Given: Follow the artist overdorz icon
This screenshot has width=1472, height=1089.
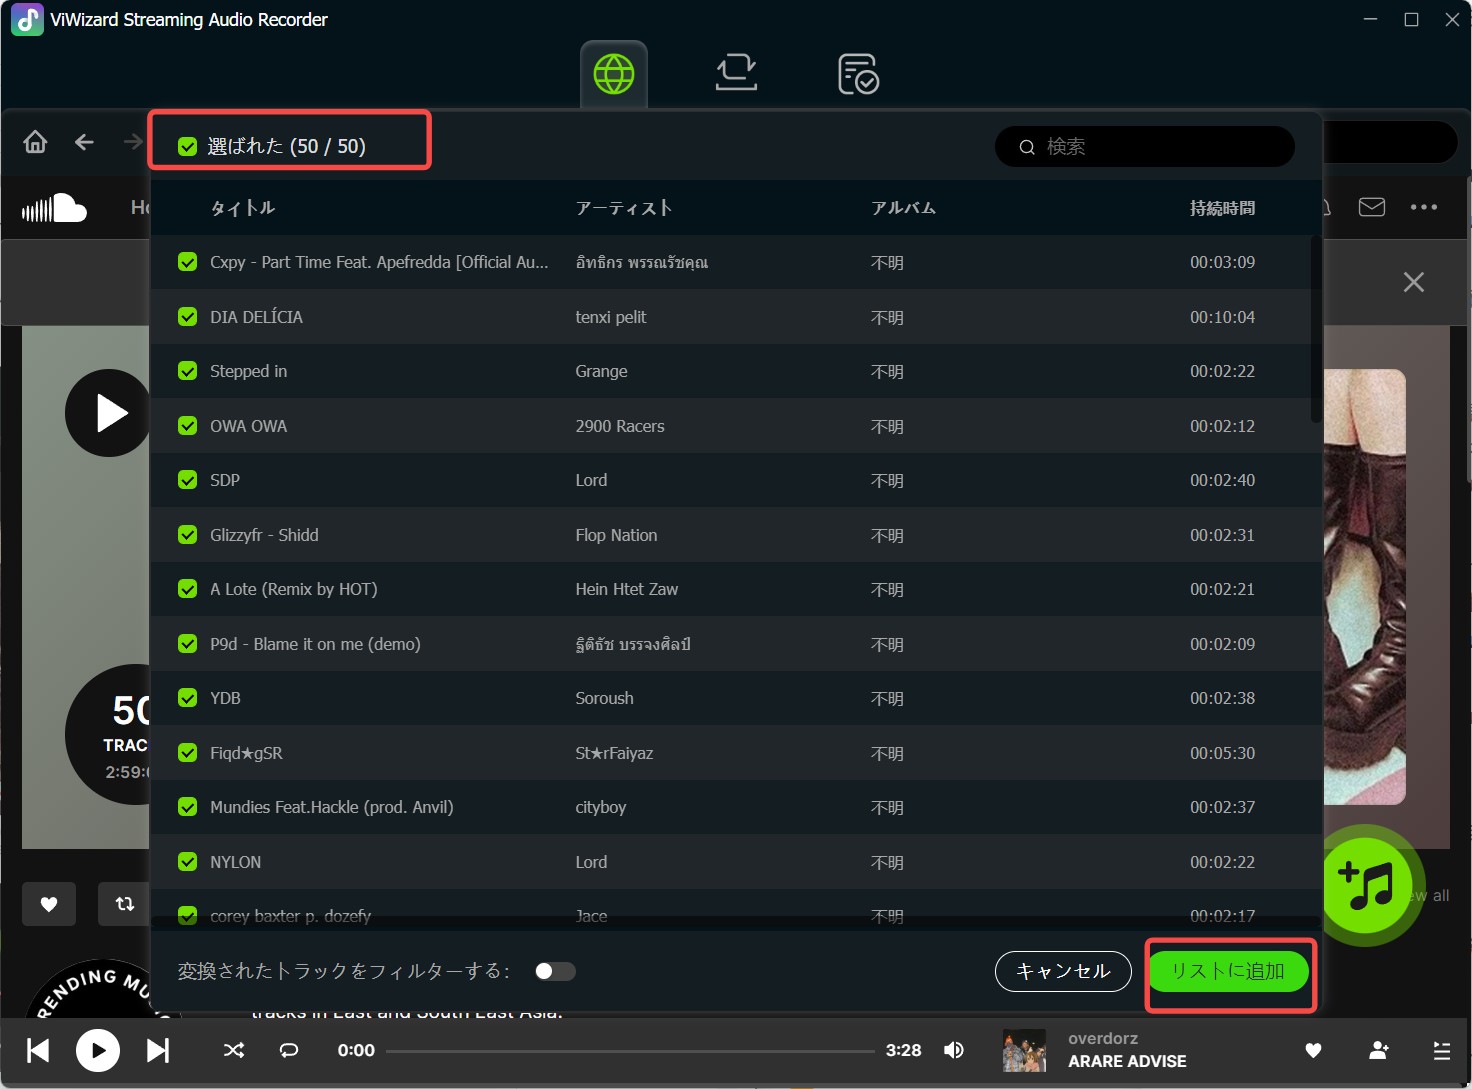Looking at the screenshot, I should [x=1379, y=1050].
